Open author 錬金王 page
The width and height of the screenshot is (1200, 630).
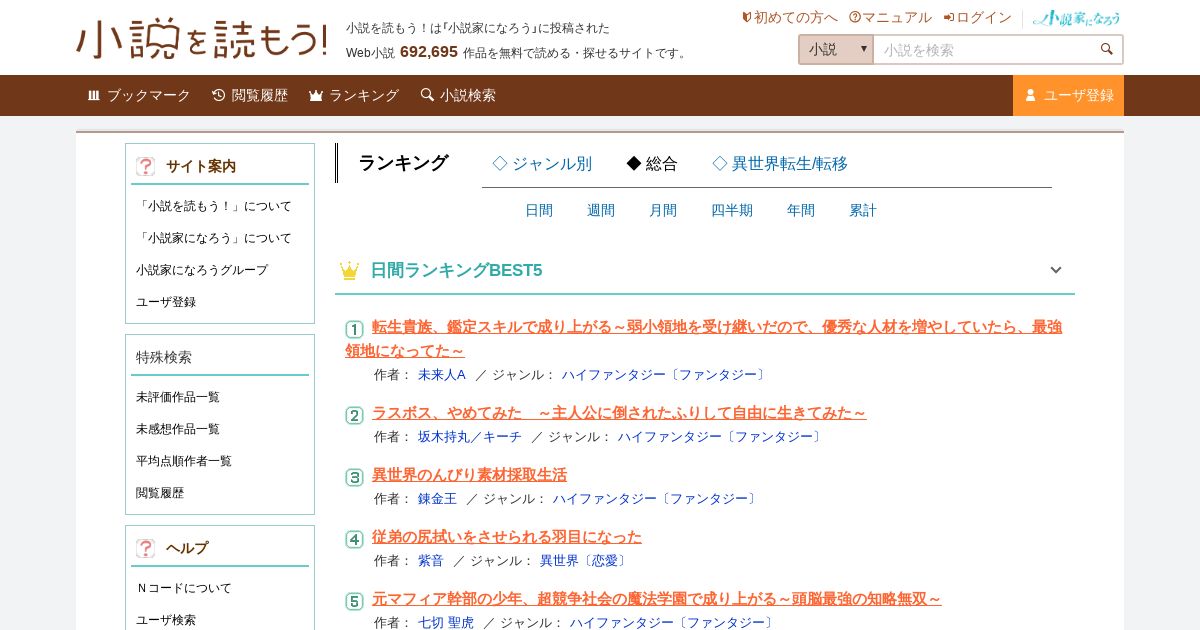[x=437, y=499]
